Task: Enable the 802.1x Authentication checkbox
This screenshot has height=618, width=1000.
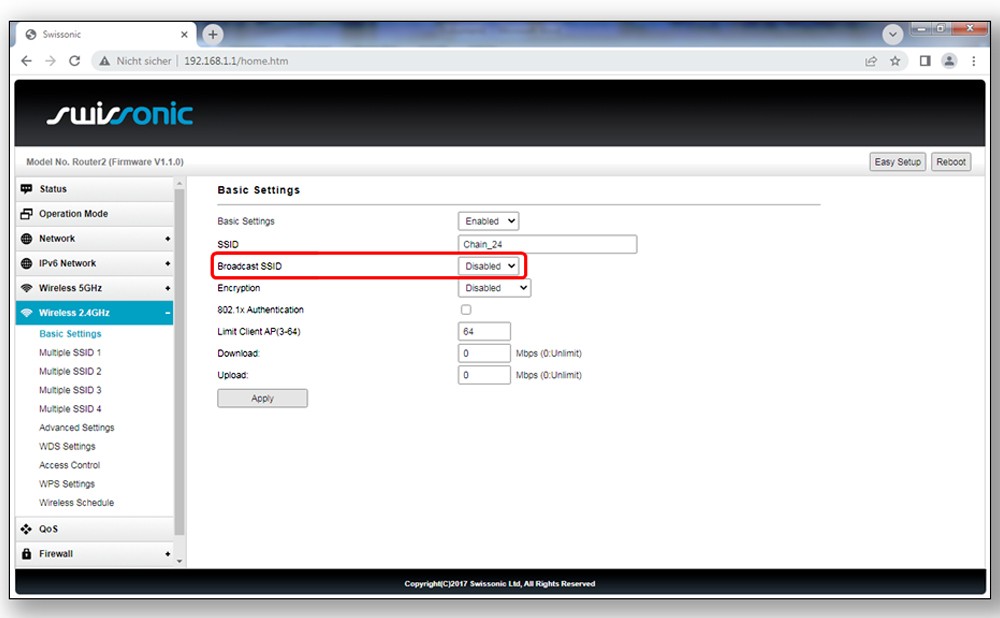Action: click(465, 310)
